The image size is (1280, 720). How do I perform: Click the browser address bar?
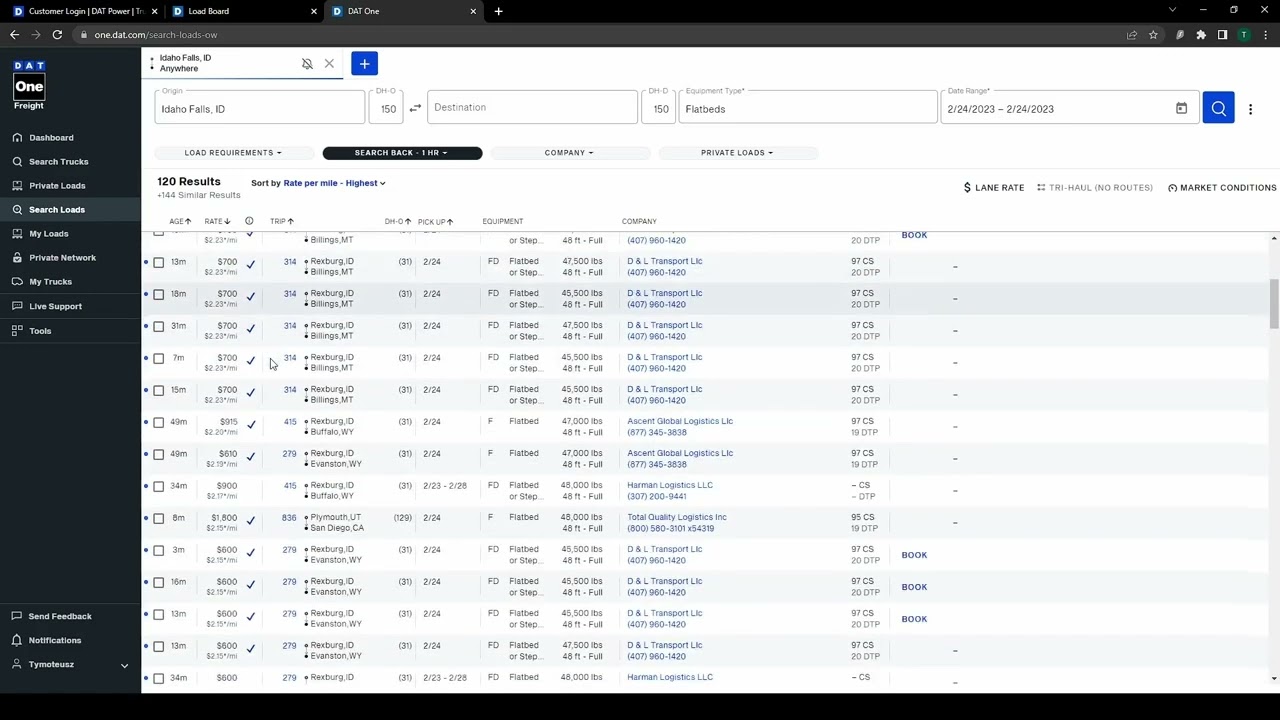tap(600, 34)
